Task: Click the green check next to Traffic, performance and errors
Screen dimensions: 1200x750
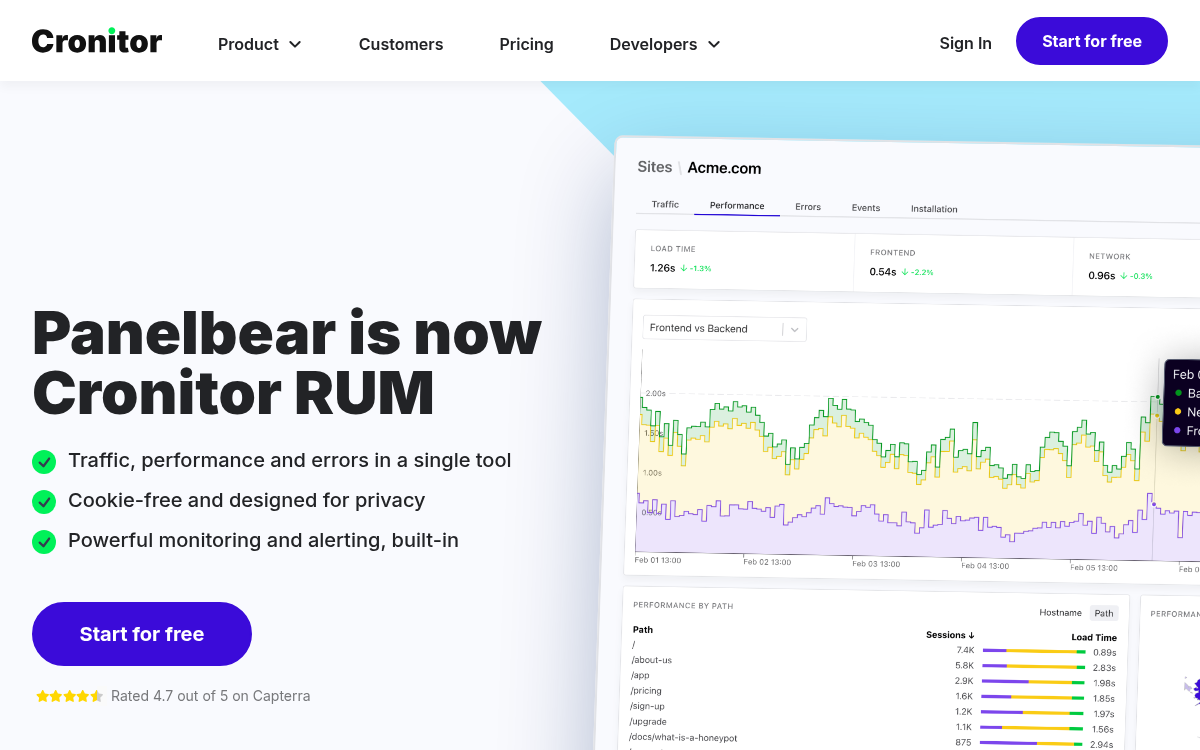Action: click(x=44, y=461)
